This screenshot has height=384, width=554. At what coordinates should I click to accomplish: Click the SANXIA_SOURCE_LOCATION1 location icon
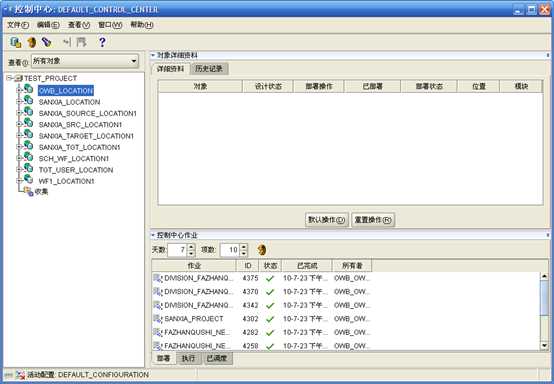[x=28, y=112]
